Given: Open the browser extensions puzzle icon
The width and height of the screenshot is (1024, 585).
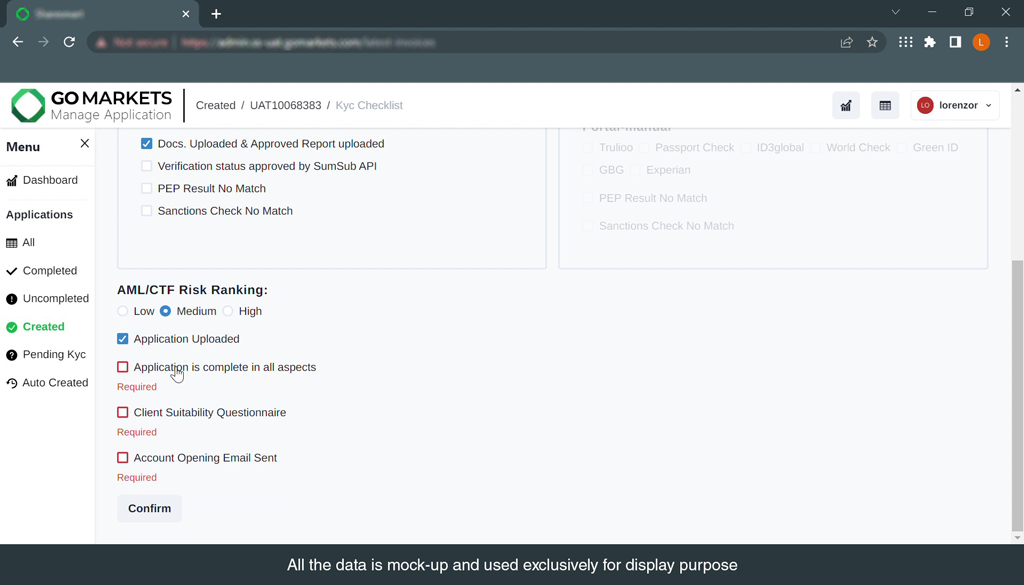Looking at the screenshot, I should 930,42.
